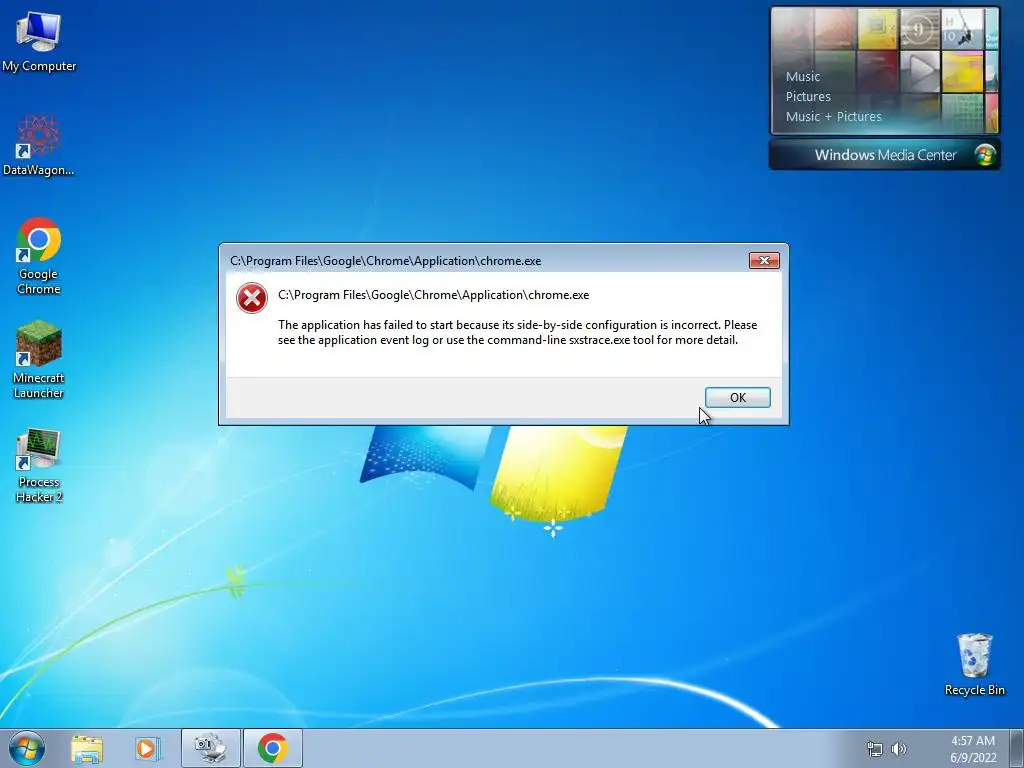This screenshot has width=1024, height=768.
Task: Select the My Computer desktop icon
Action: pyautogui.click(x=39, y=41)
